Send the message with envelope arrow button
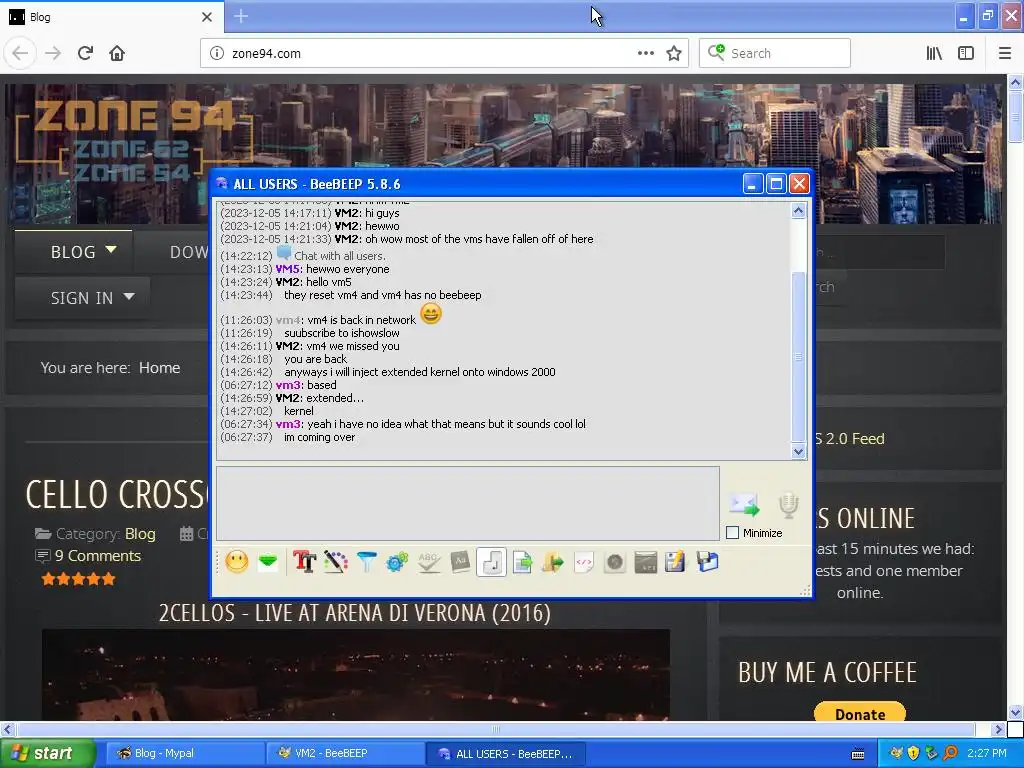Image resolution: width=1024 pixels, height=768 pixels. pyautogui.click(x=744, y=505)
